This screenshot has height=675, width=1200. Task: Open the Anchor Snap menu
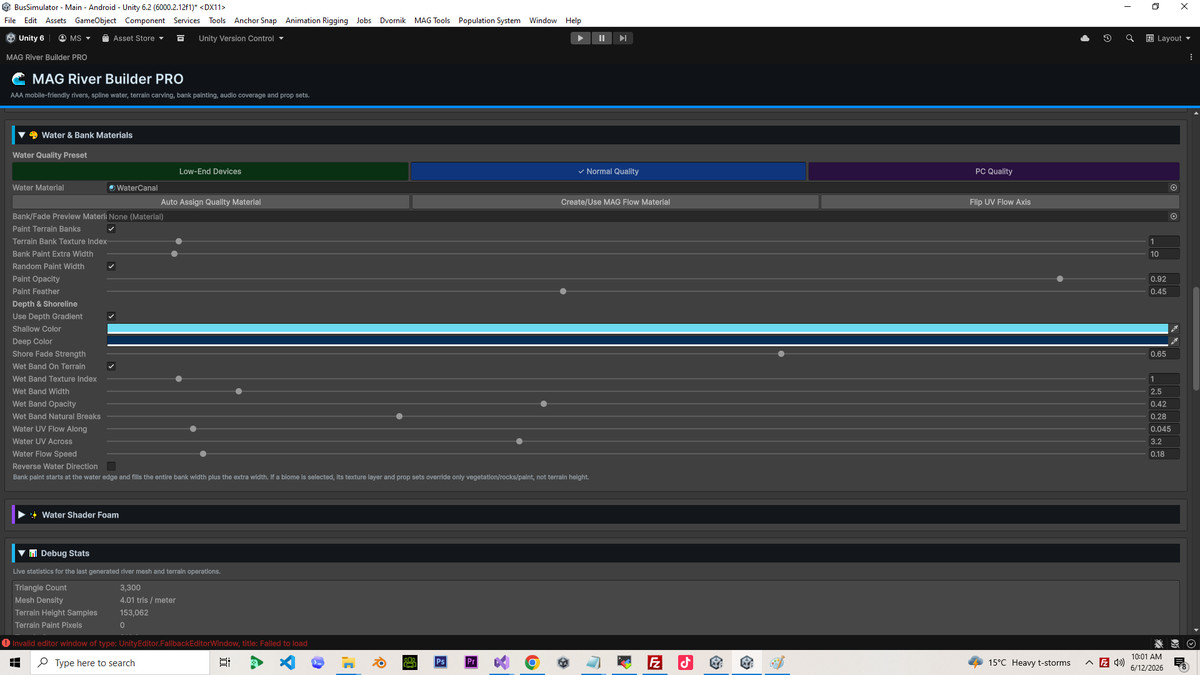255,20
